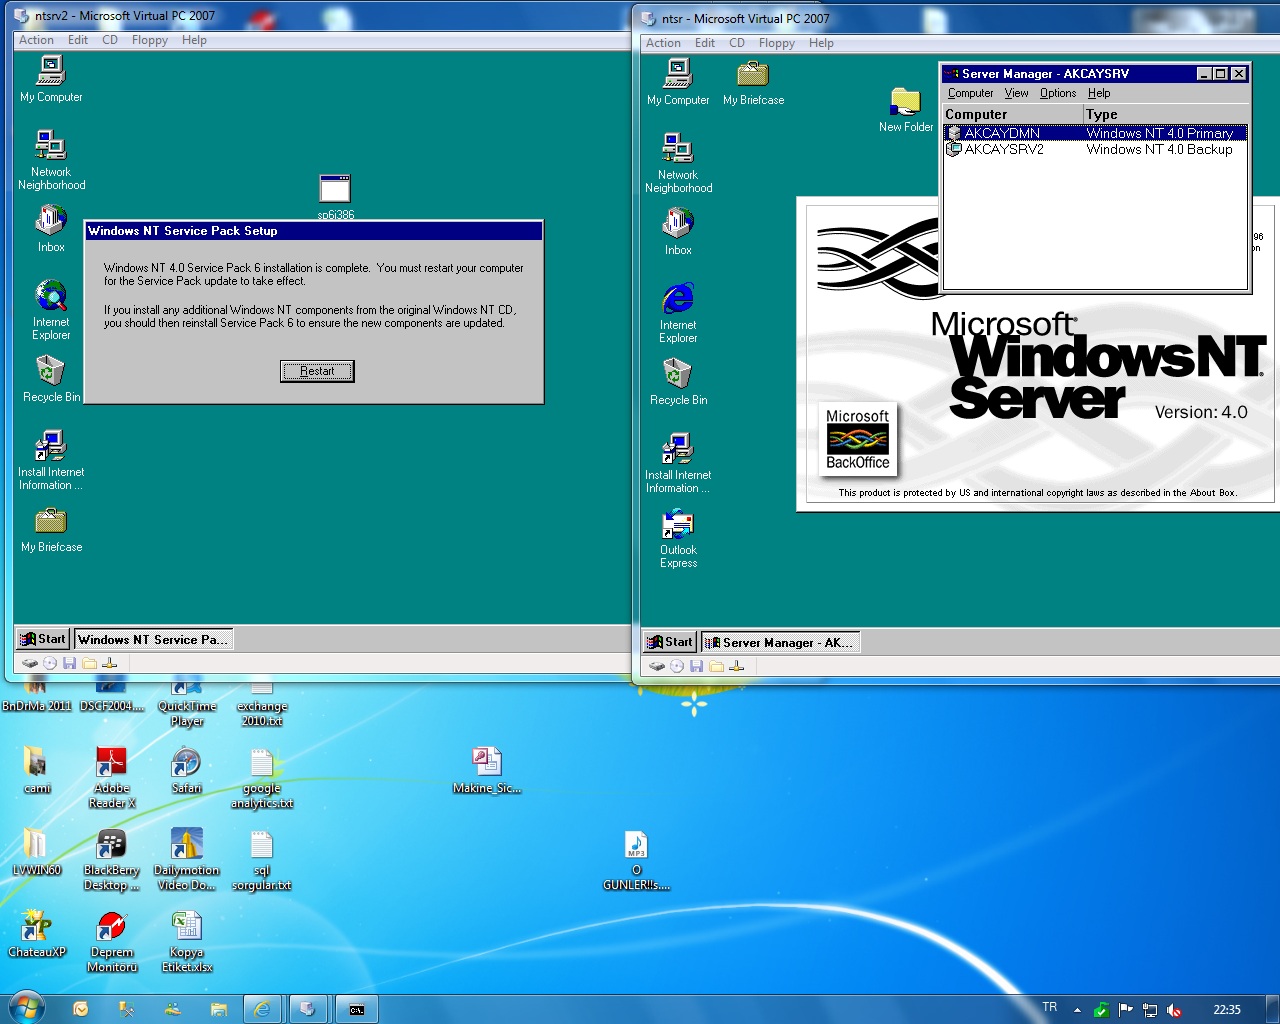
Task: Click network adapter status icon in ntsrv2
Action: (110, 663)
